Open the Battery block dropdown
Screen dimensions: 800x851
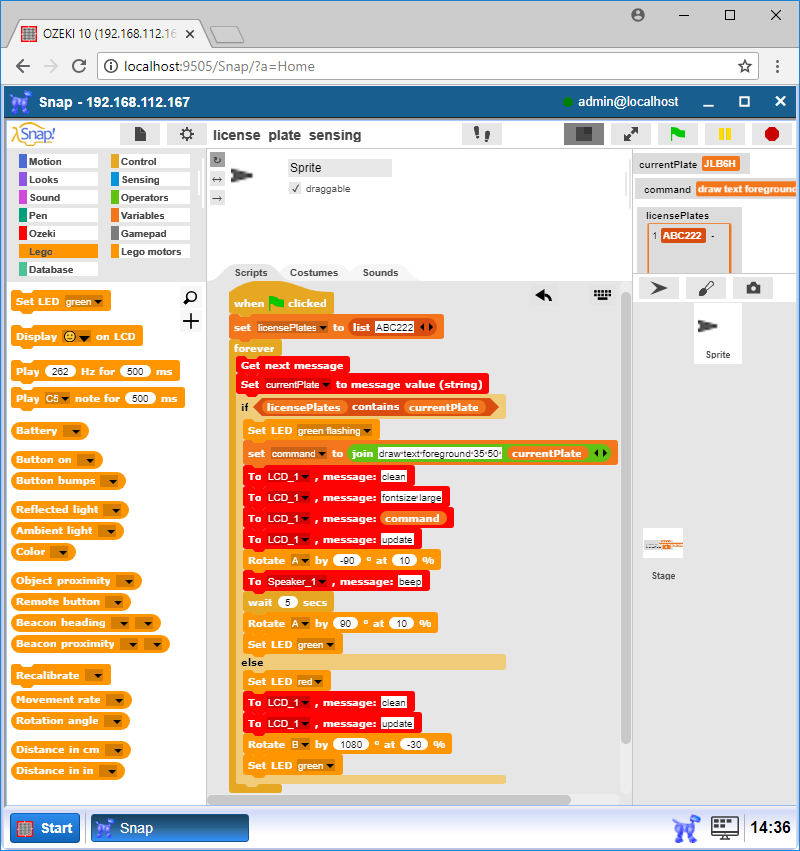pyautogui.click(x=75, y=431)
